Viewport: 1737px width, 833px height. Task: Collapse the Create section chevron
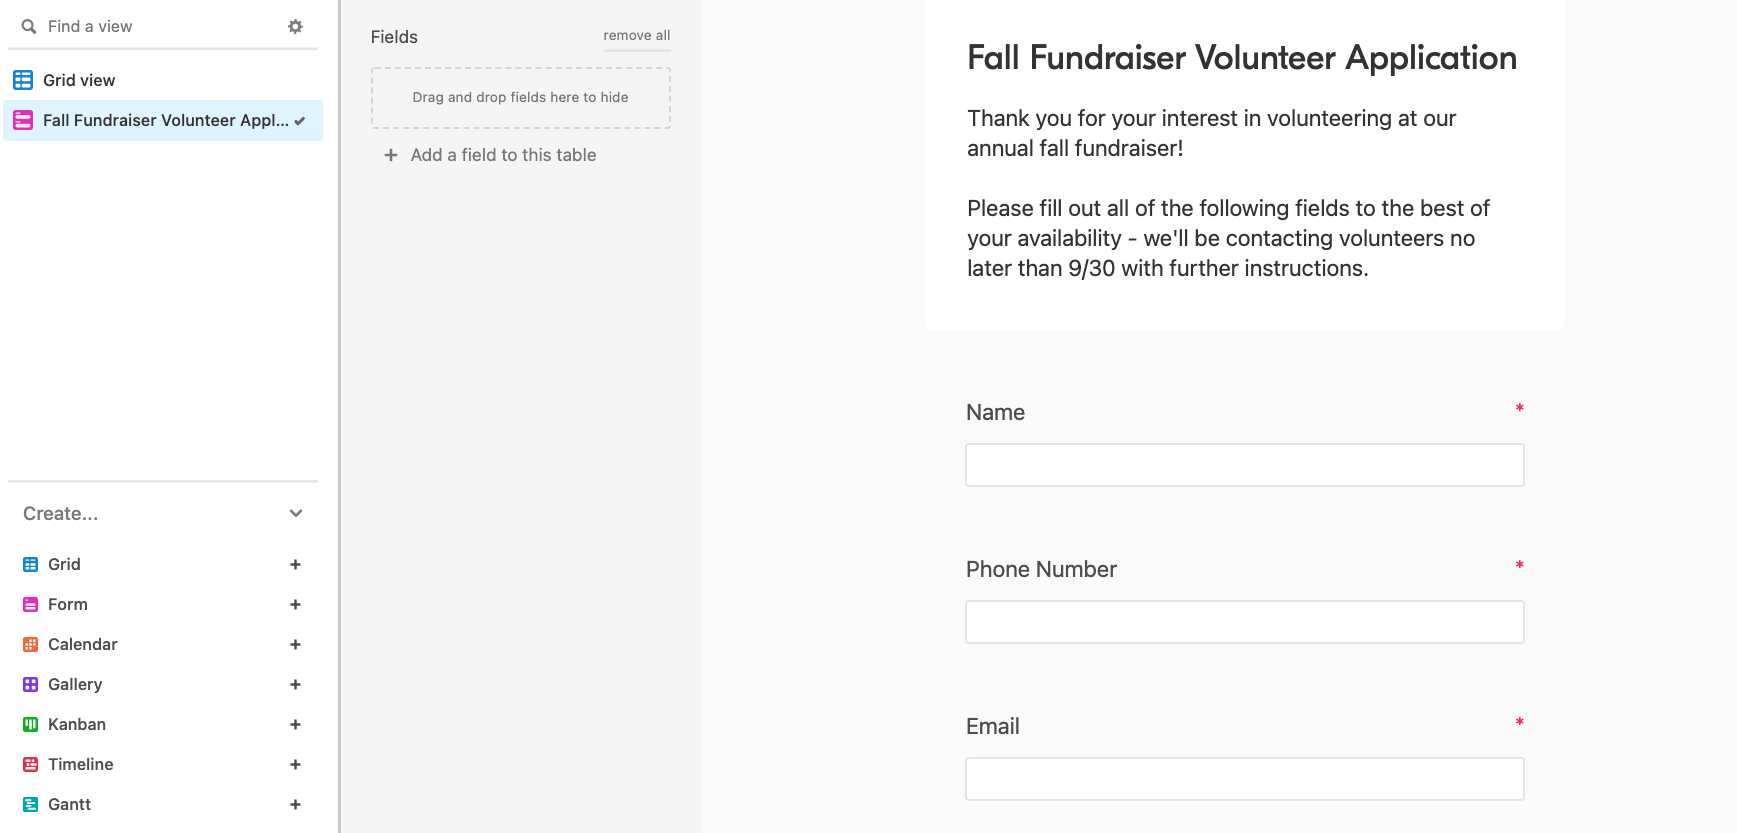(296, 513)
